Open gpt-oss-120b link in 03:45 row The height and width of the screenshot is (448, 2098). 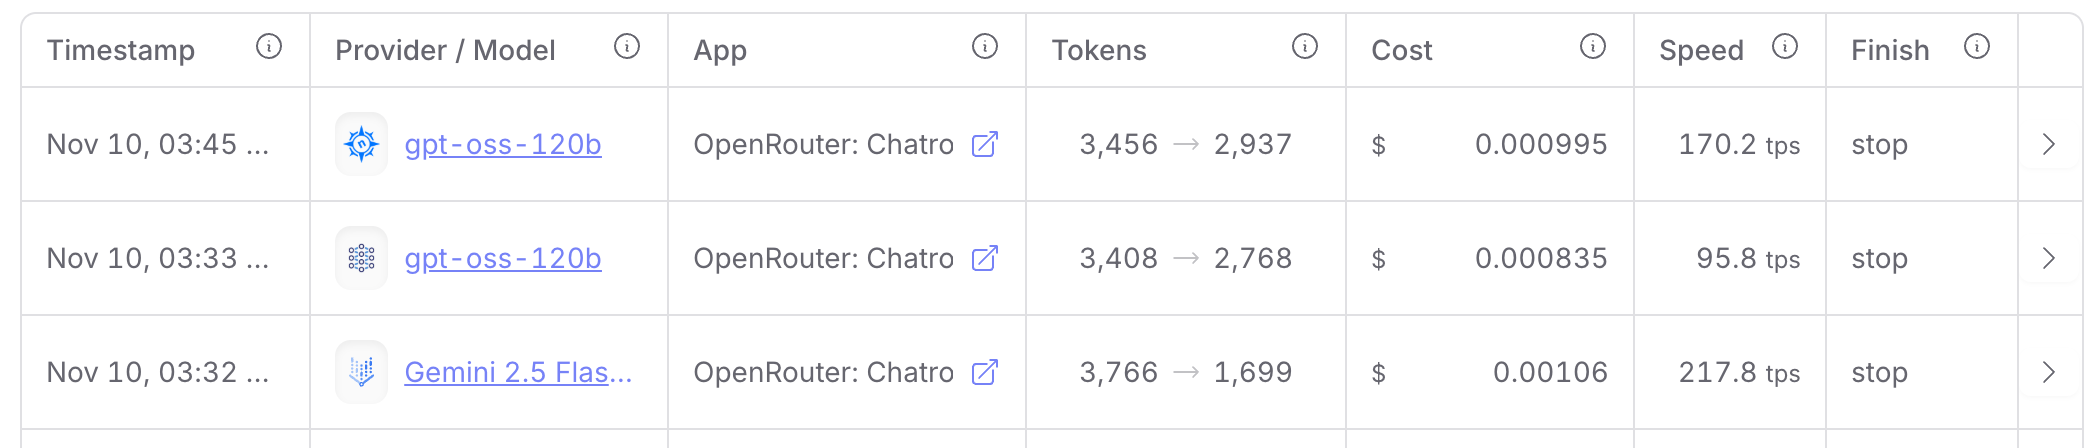point(503,145)
